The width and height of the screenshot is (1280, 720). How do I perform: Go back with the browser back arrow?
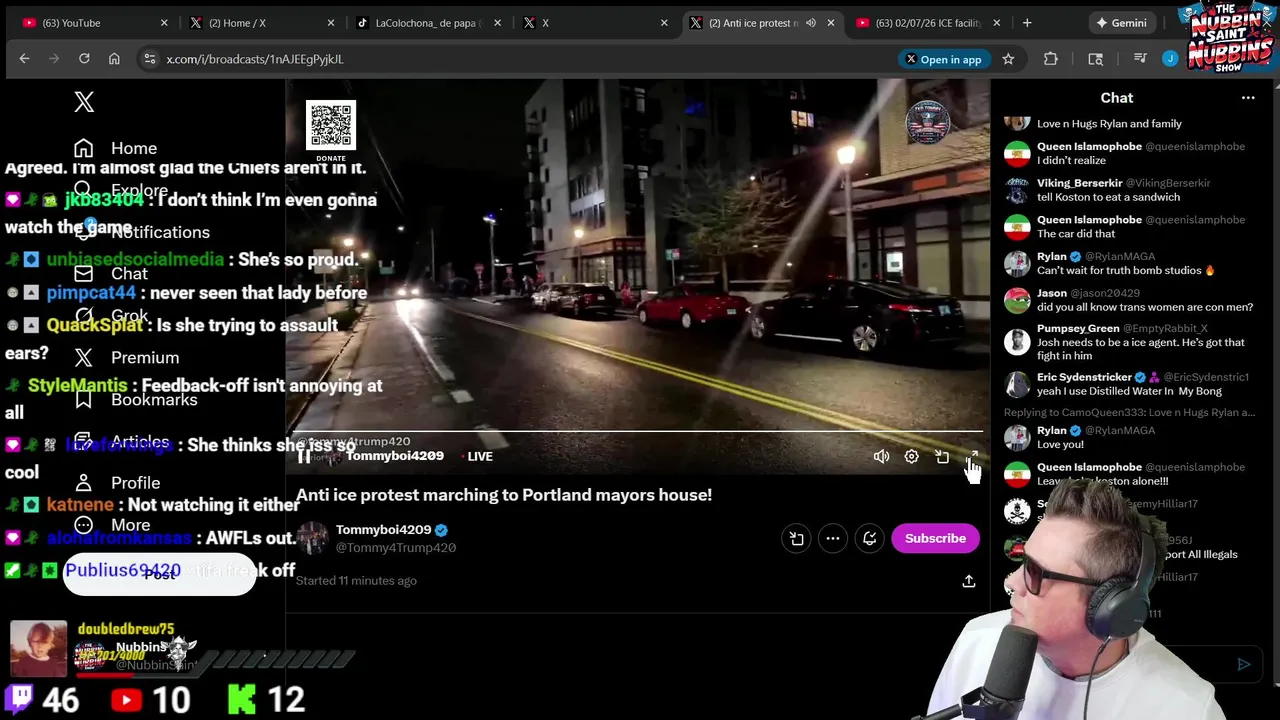pyautogui.click(x=24, y=59)
